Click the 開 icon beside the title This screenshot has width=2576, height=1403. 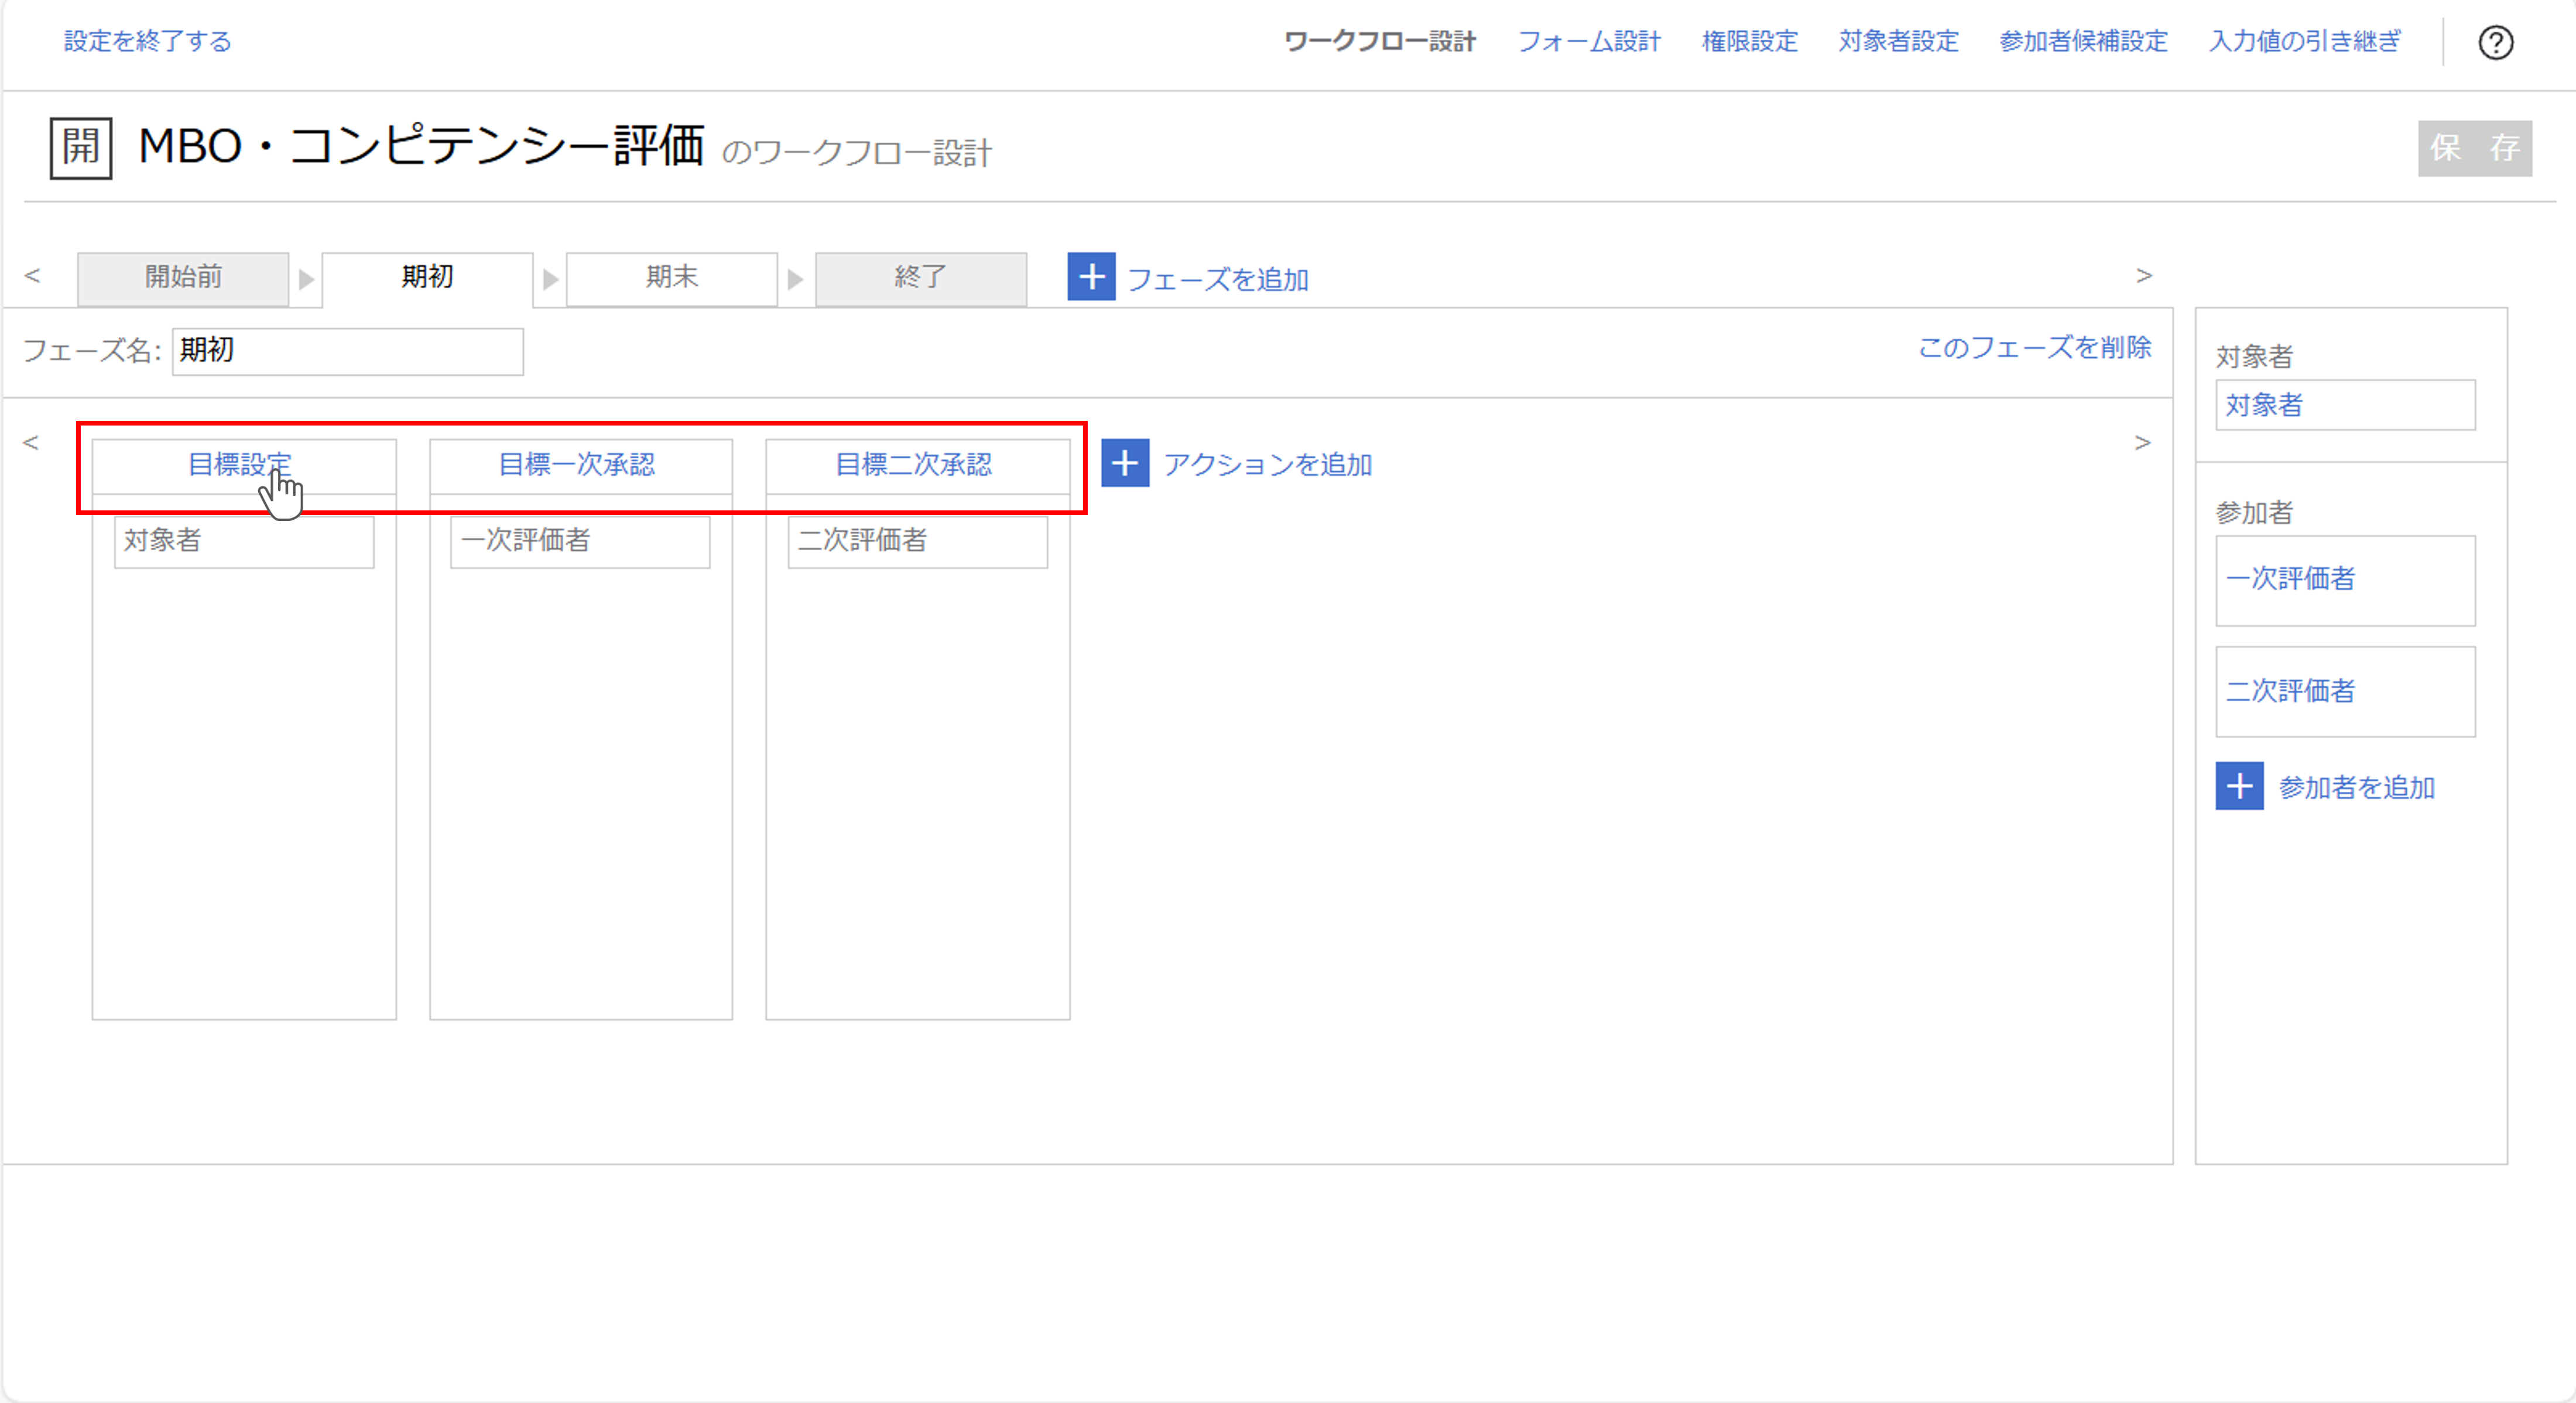[81, 148]
